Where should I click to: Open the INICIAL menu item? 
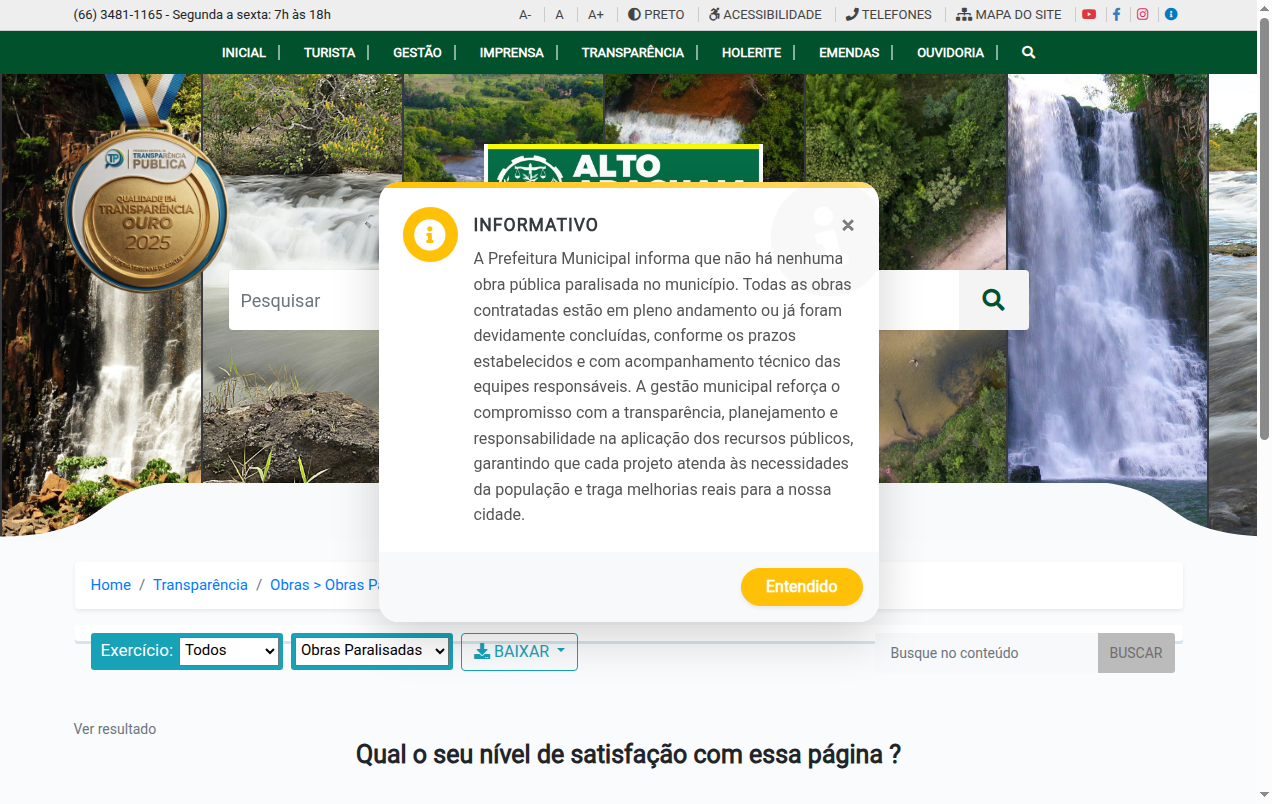tap(244, 52)
